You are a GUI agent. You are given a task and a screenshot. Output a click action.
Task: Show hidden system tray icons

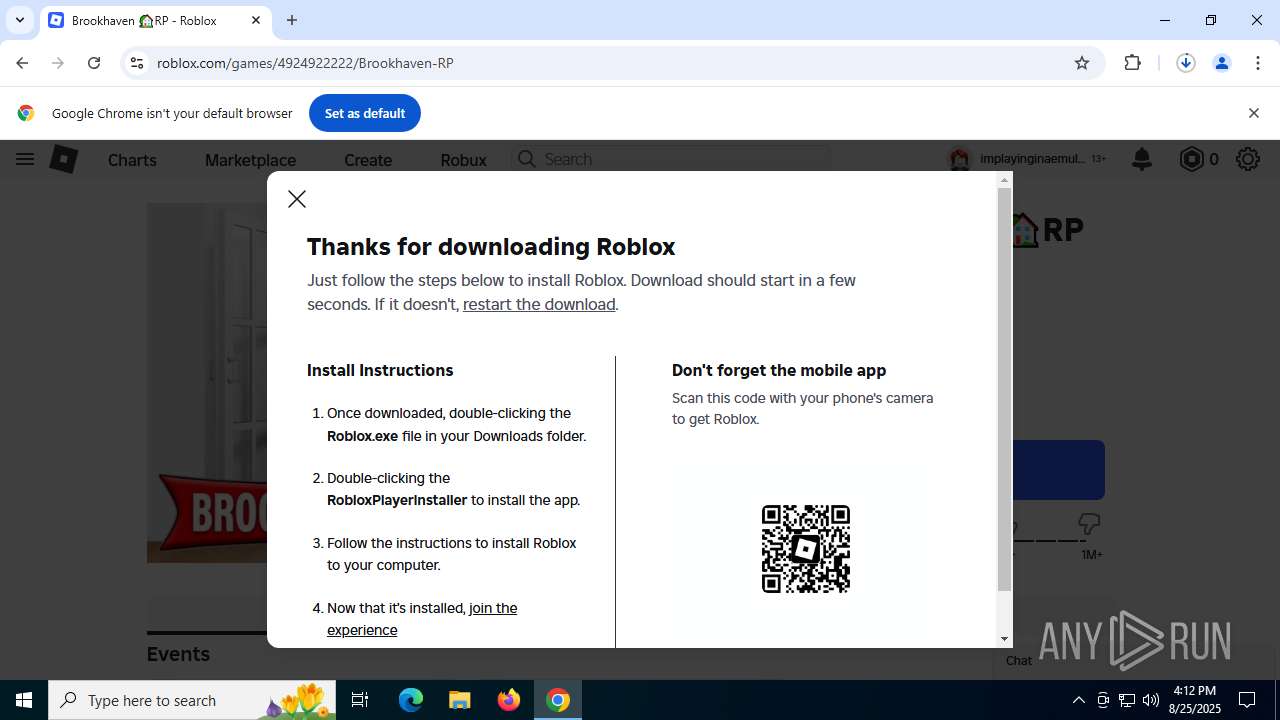1078,700
